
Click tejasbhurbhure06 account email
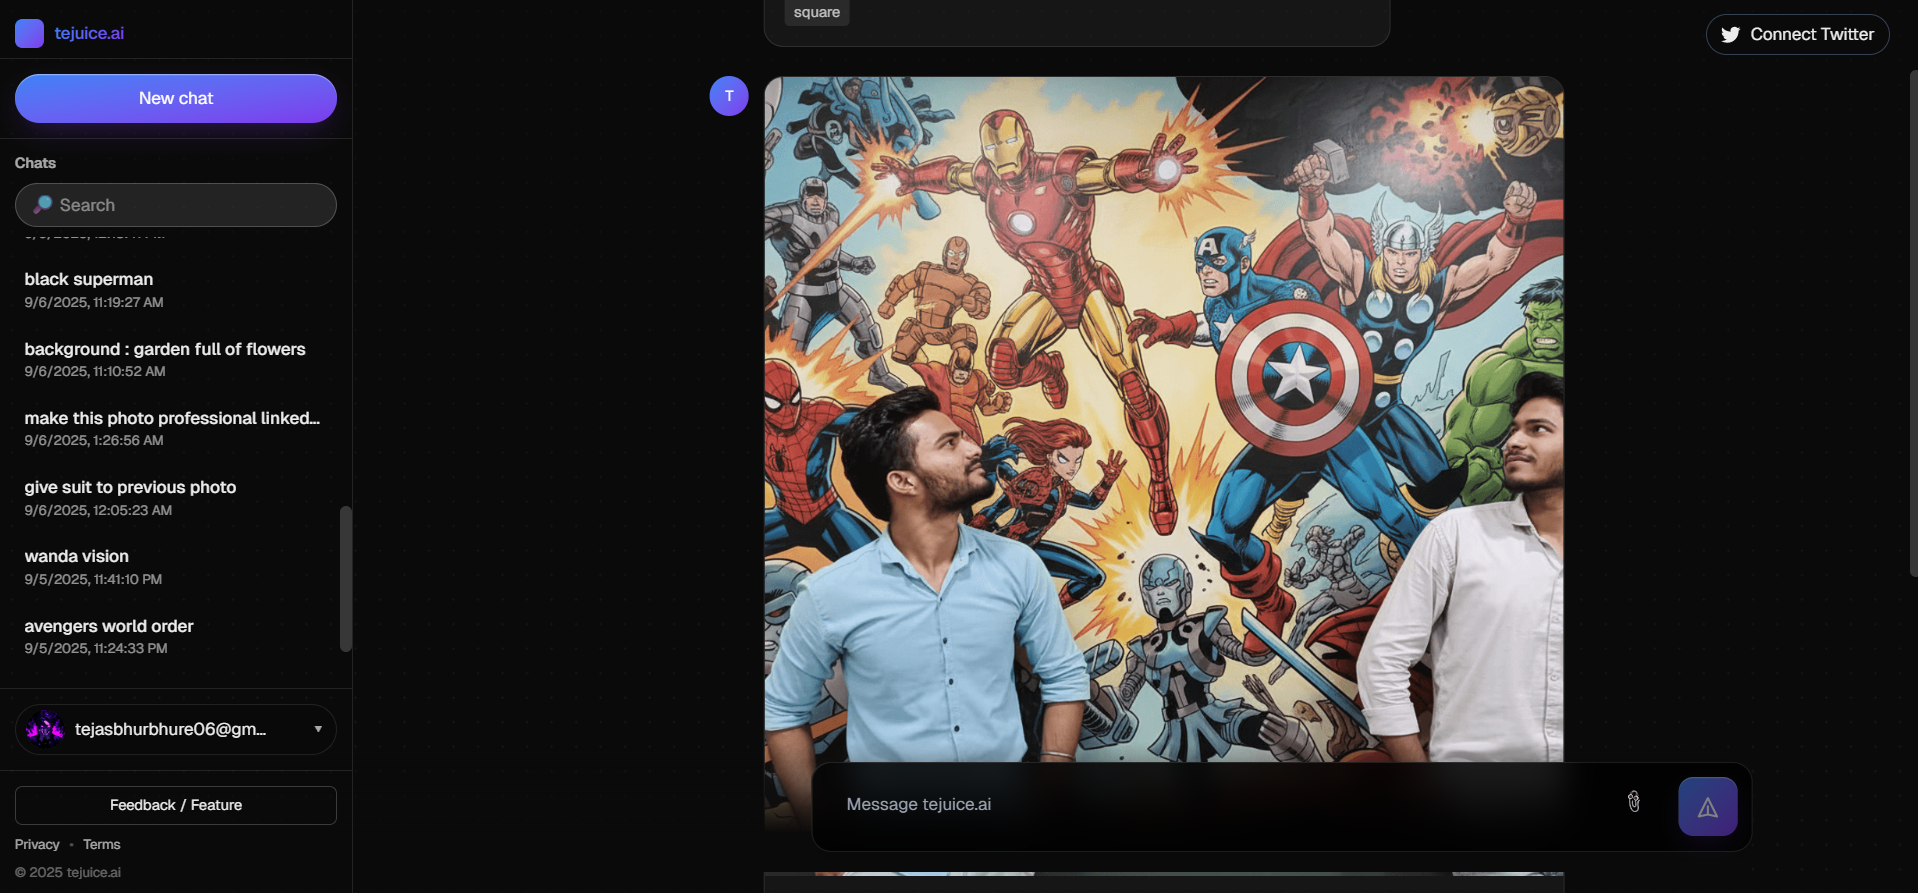click(170, 729)
